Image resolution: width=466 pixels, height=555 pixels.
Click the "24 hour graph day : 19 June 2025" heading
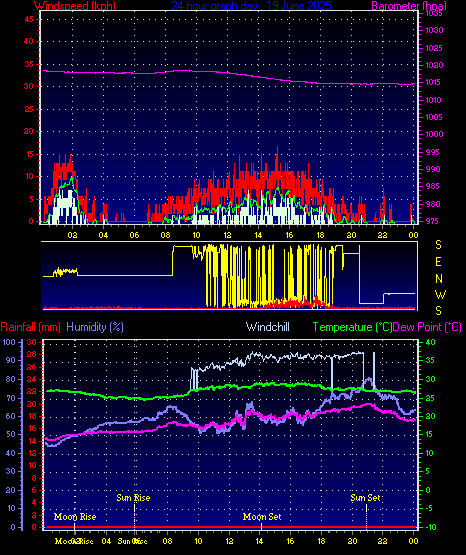pos(252,5)
